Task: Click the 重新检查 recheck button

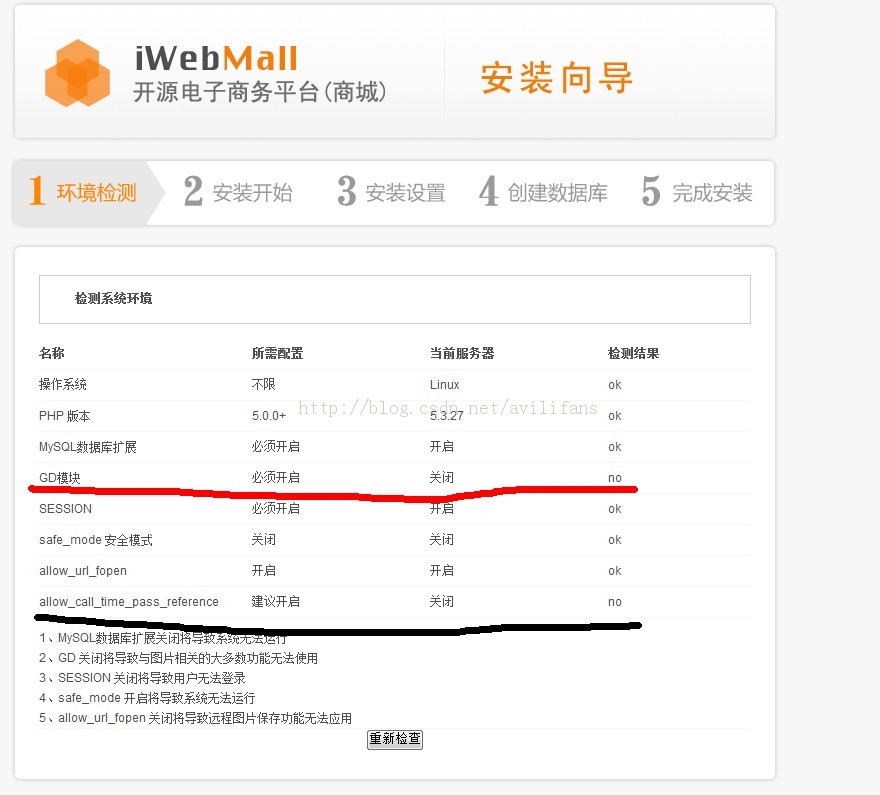Action: tap(395, 739)
